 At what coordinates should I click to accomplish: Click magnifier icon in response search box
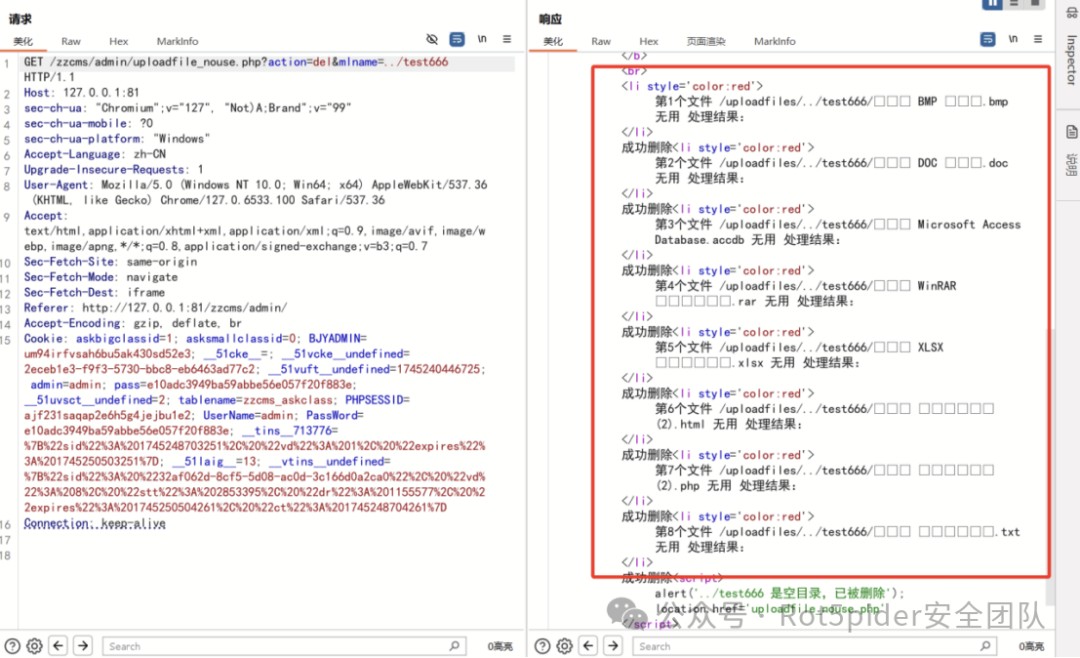(x=986, y=646)
